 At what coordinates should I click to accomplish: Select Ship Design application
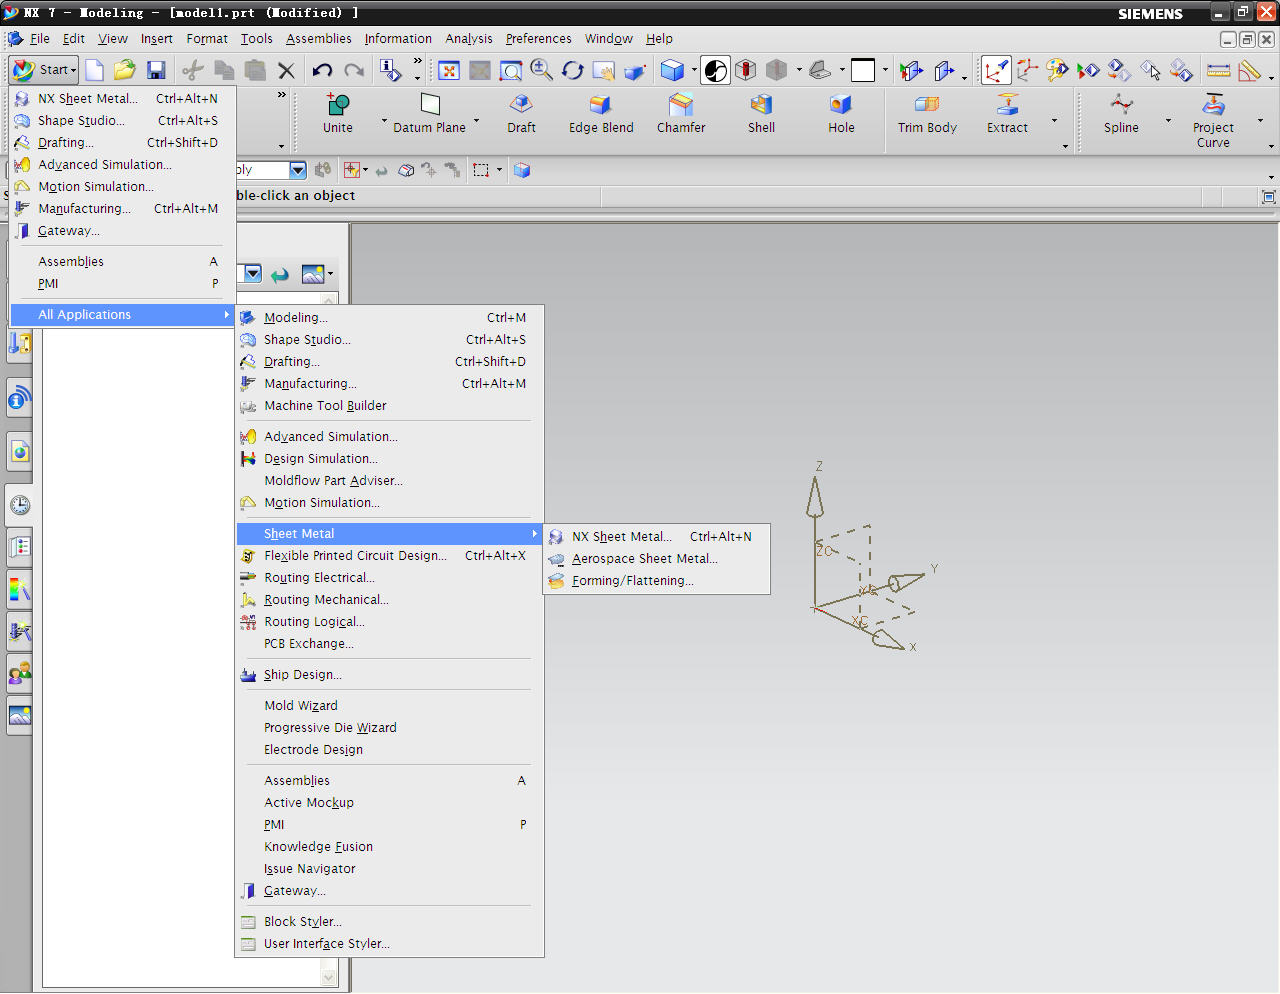coord(389,675)
